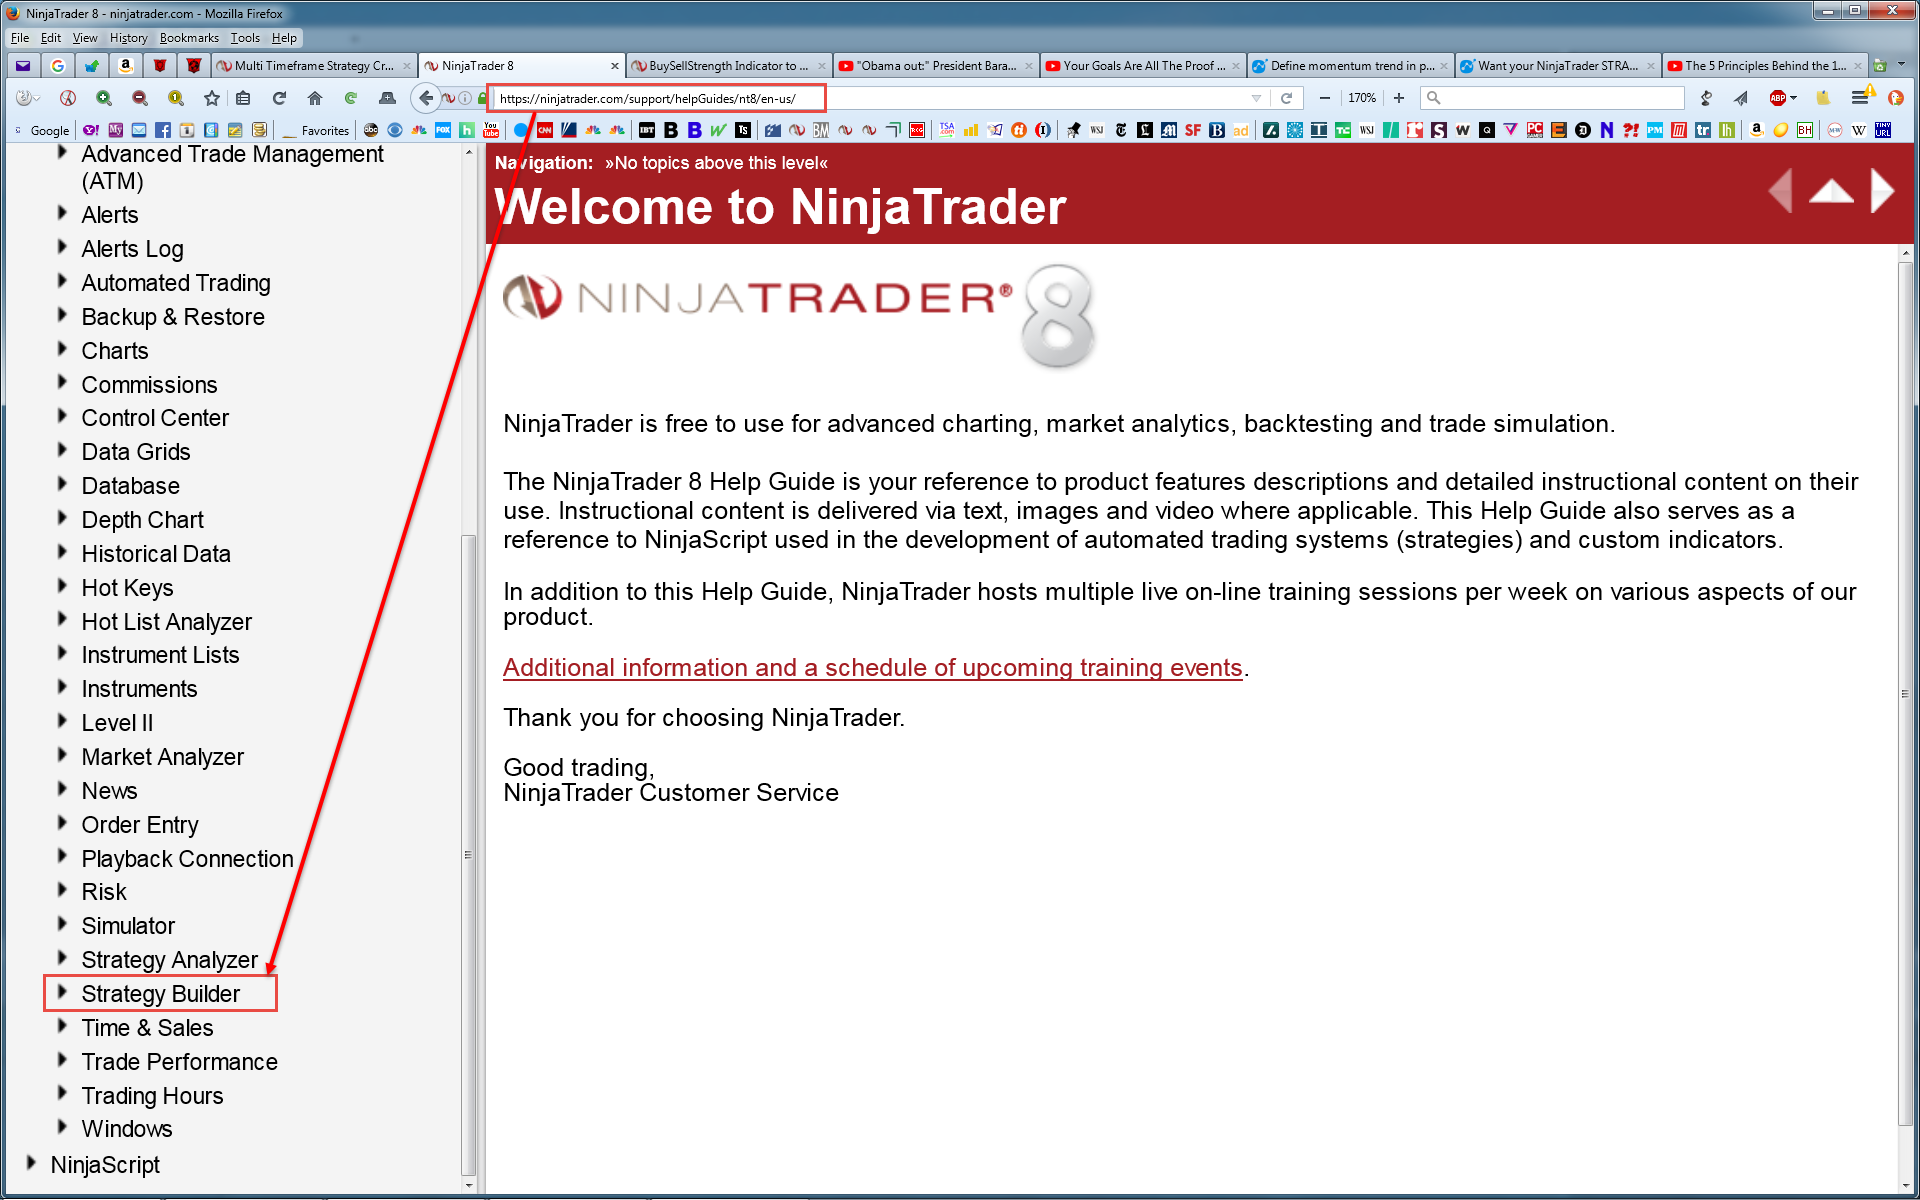
Task: Open upcoming training events schedule link
Action: (872, 668)
